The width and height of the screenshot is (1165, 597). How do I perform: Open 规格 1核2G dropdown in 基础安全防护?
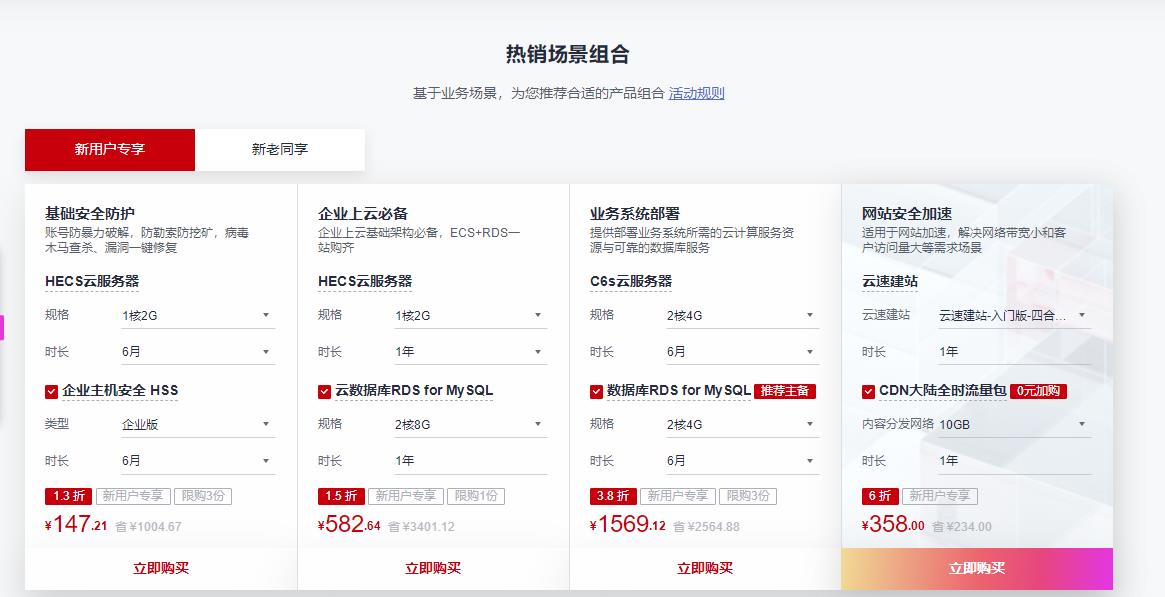coord(198,316)
